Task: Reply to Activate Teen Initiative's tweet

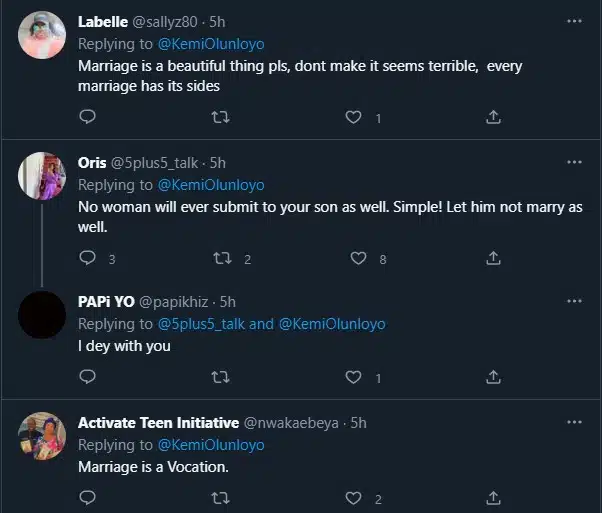Action: 87,497
